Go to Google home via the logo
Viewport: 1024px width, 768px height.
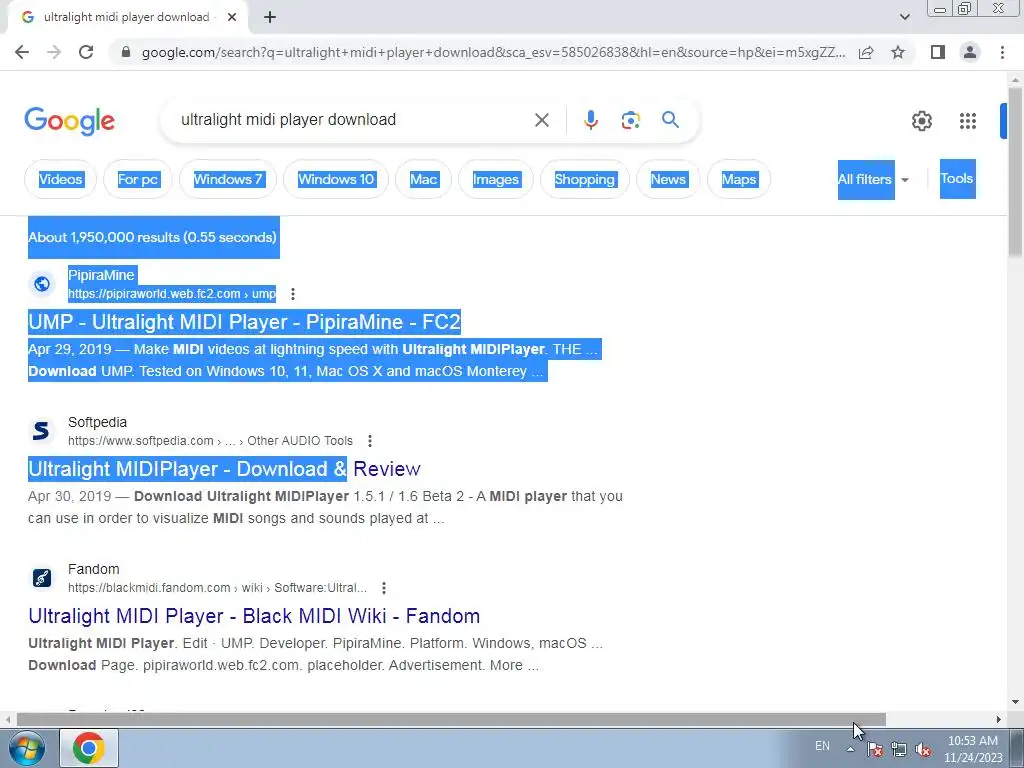(70, 121)
